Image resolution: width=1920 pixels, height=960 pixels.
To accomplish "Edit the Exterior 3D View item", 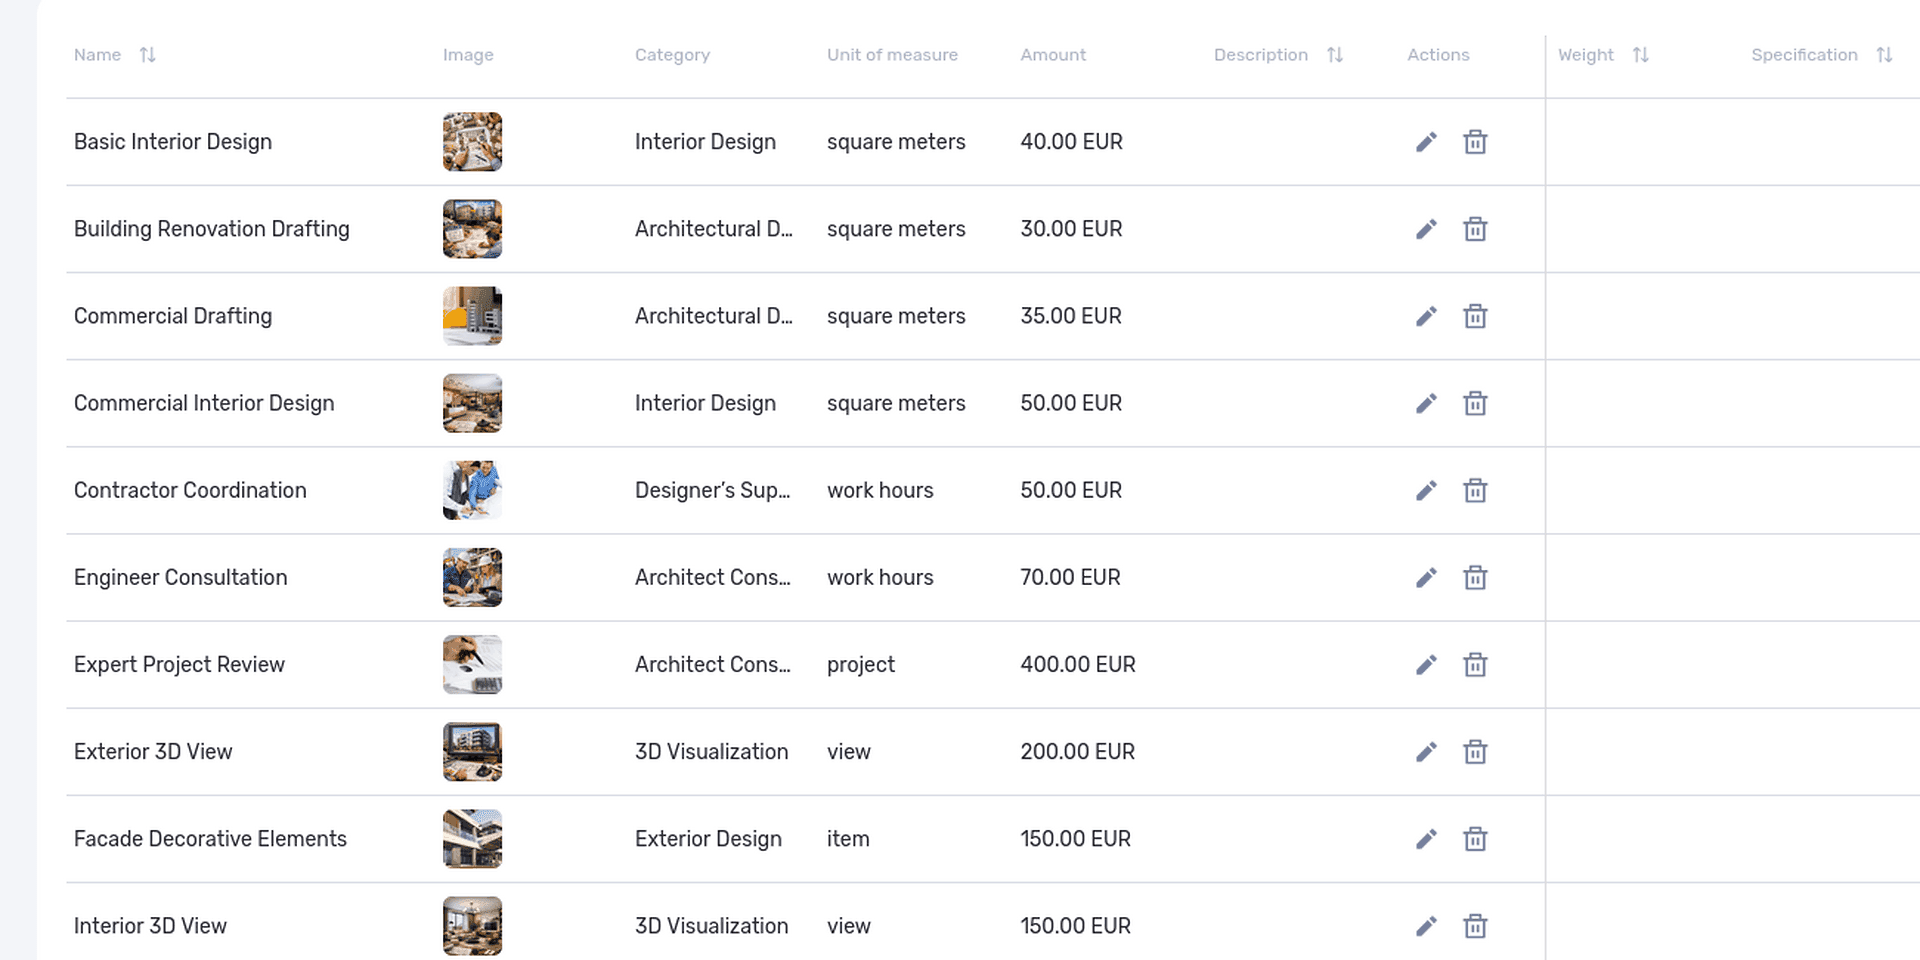I will [1426, 751].
